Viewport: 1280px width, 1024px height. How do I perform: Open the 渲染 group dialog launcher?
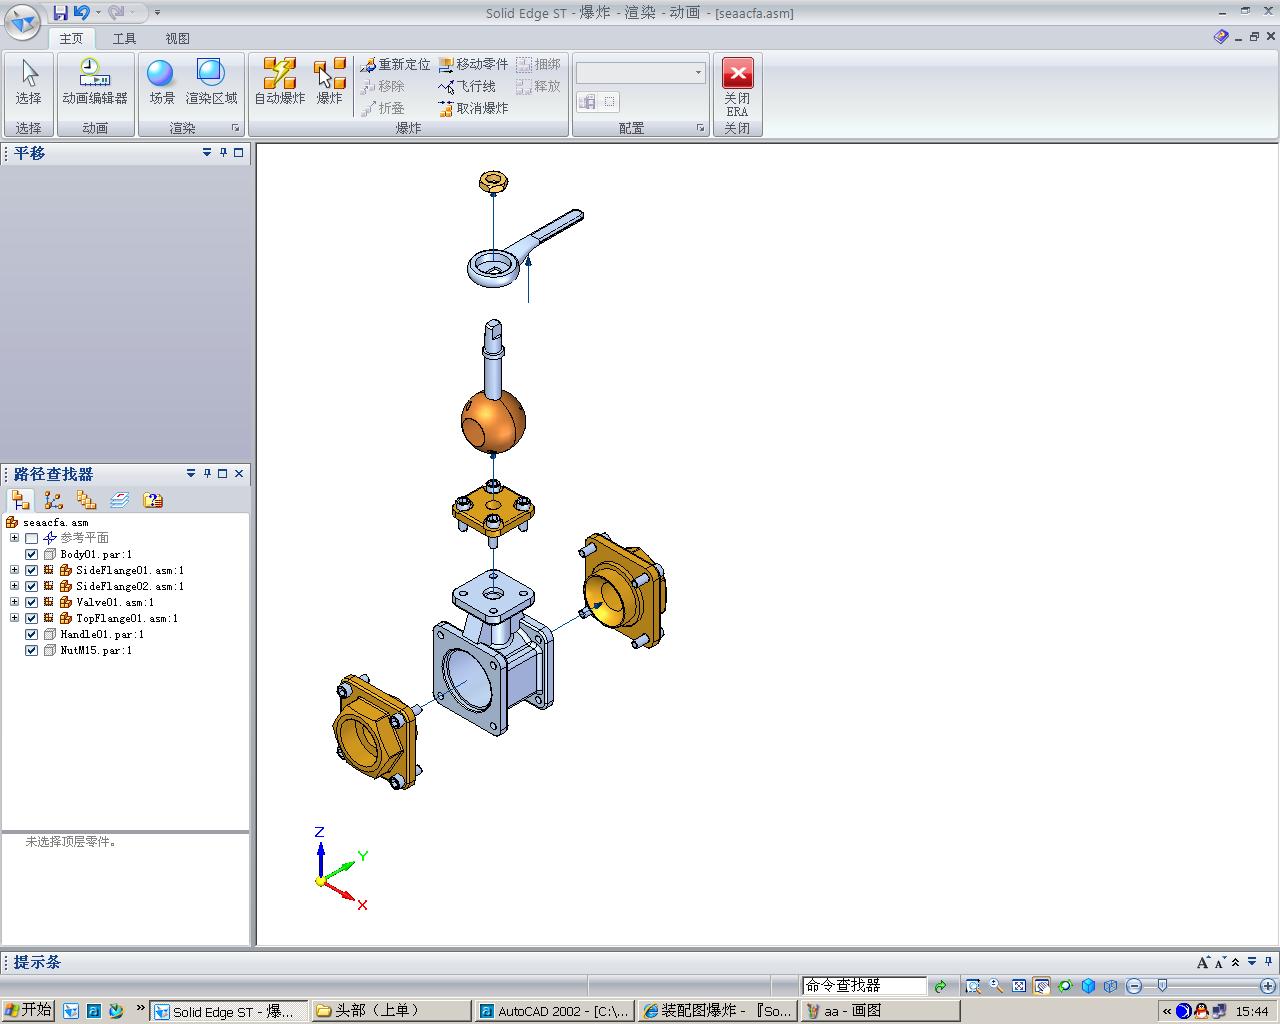(236, 128)
